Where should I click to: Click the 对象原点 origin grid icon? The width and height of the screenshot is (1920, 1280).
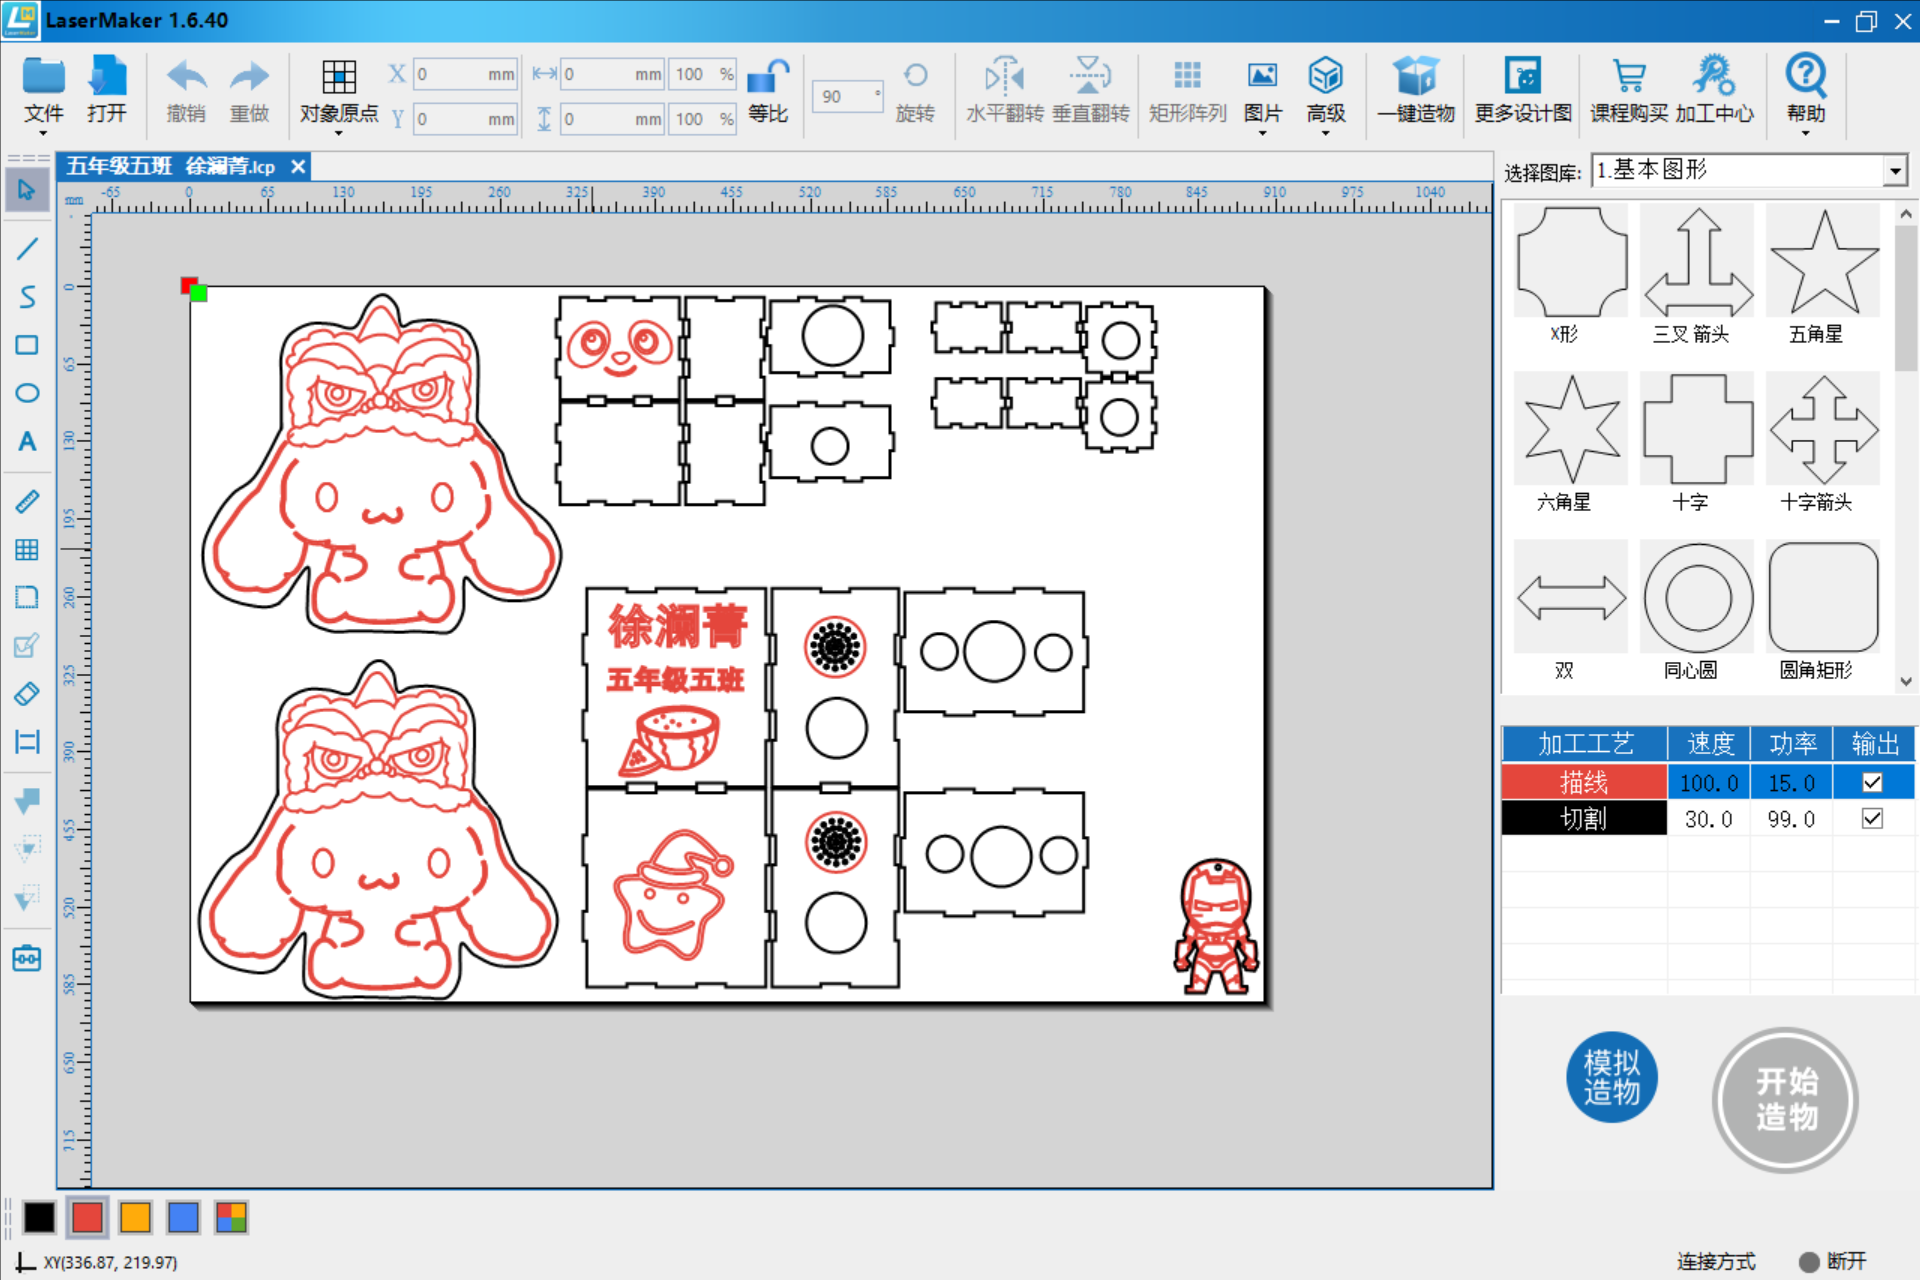(339, 77)
